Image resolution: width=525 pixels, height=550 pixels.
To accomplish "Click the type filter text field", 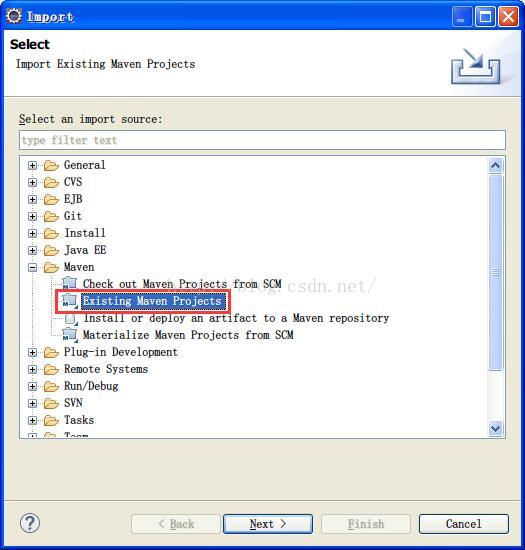I will tap(262, 140).
